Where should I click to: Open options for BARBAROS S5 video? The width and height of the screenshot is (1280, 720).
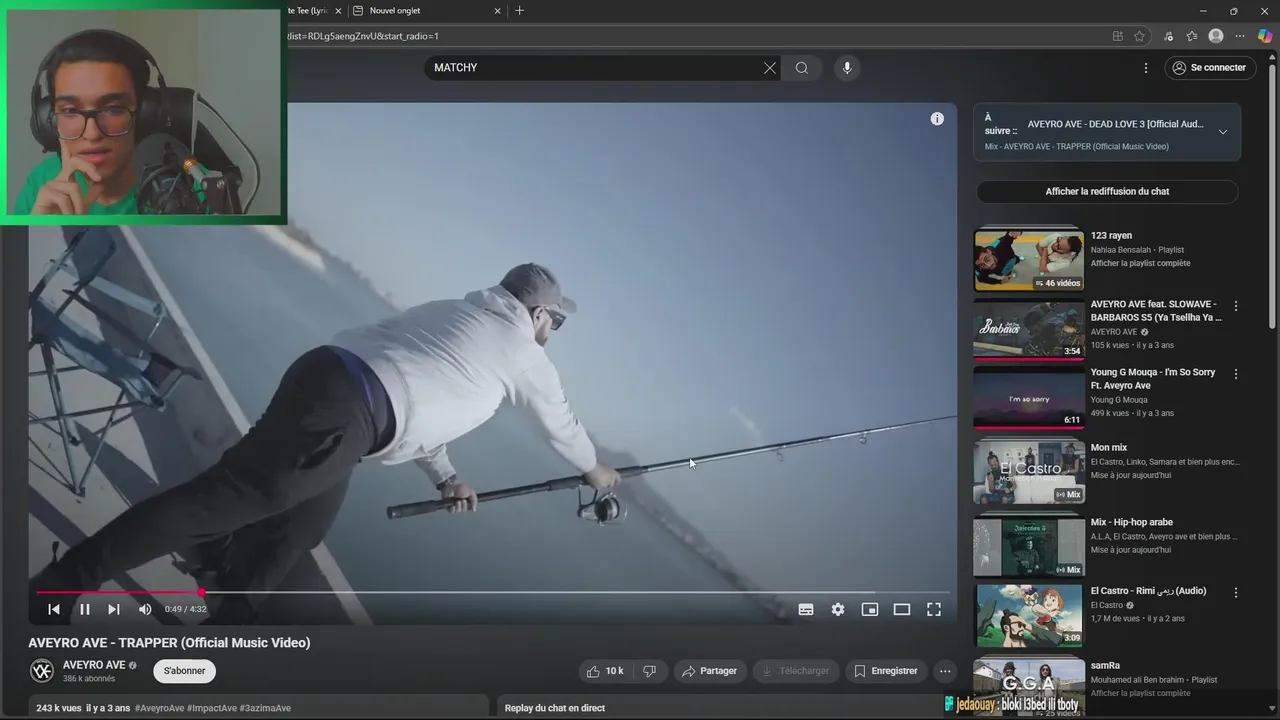(x=1236, y=306)
